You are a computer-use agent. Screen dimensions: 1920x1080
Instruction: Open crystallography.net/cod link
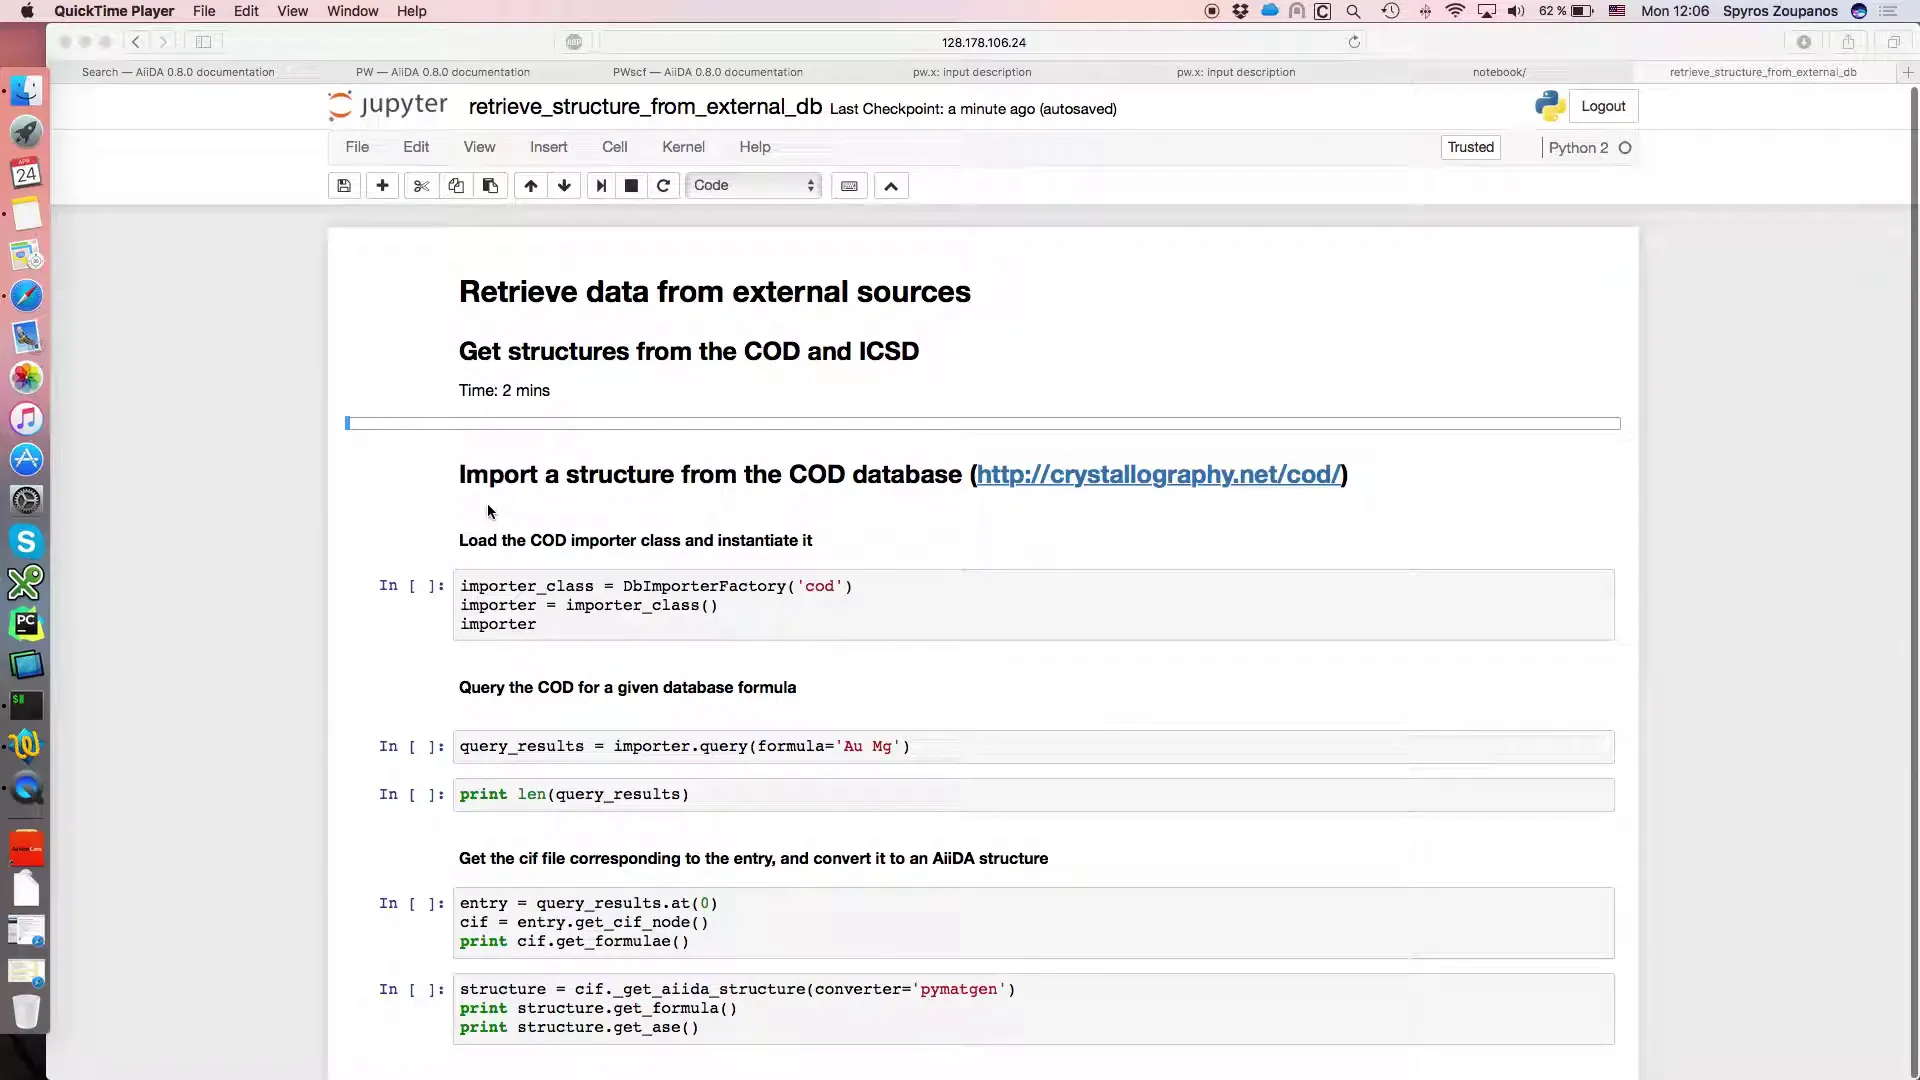point(1158,474)
